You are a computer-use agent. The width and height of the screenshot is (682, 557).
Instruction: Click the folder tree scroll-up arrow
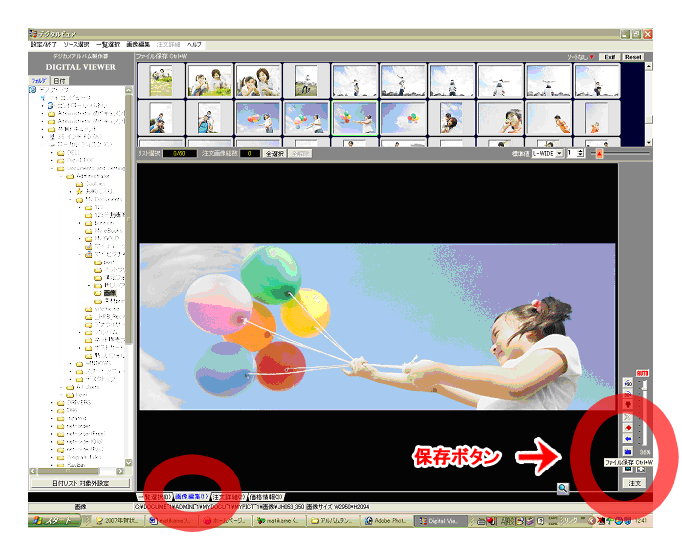(x=128, y=90)
